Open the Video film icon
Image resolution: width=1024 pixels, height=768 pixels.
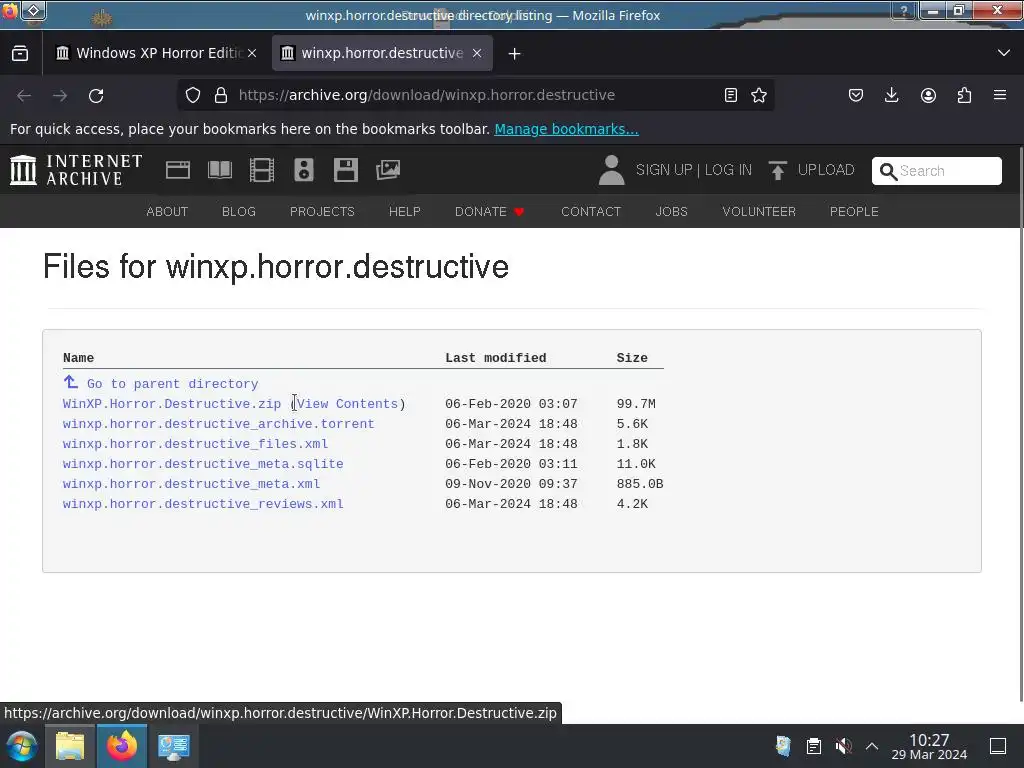tap(262, 170)
